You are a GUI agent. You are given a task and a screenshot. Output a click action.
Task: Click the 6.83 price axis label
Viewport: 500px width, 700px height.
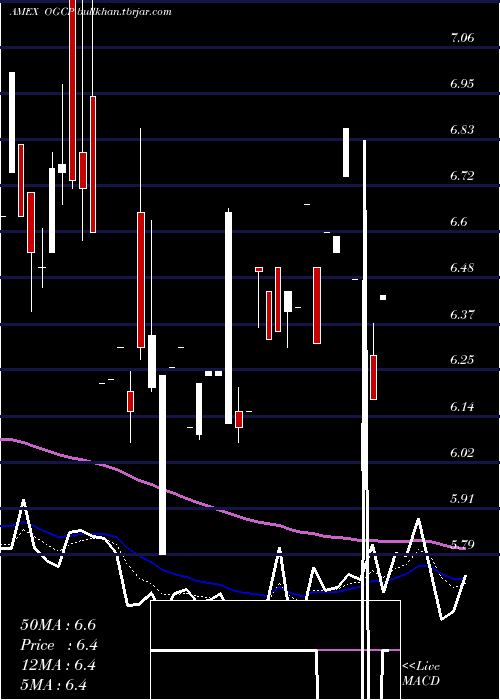tap(462, 130)
